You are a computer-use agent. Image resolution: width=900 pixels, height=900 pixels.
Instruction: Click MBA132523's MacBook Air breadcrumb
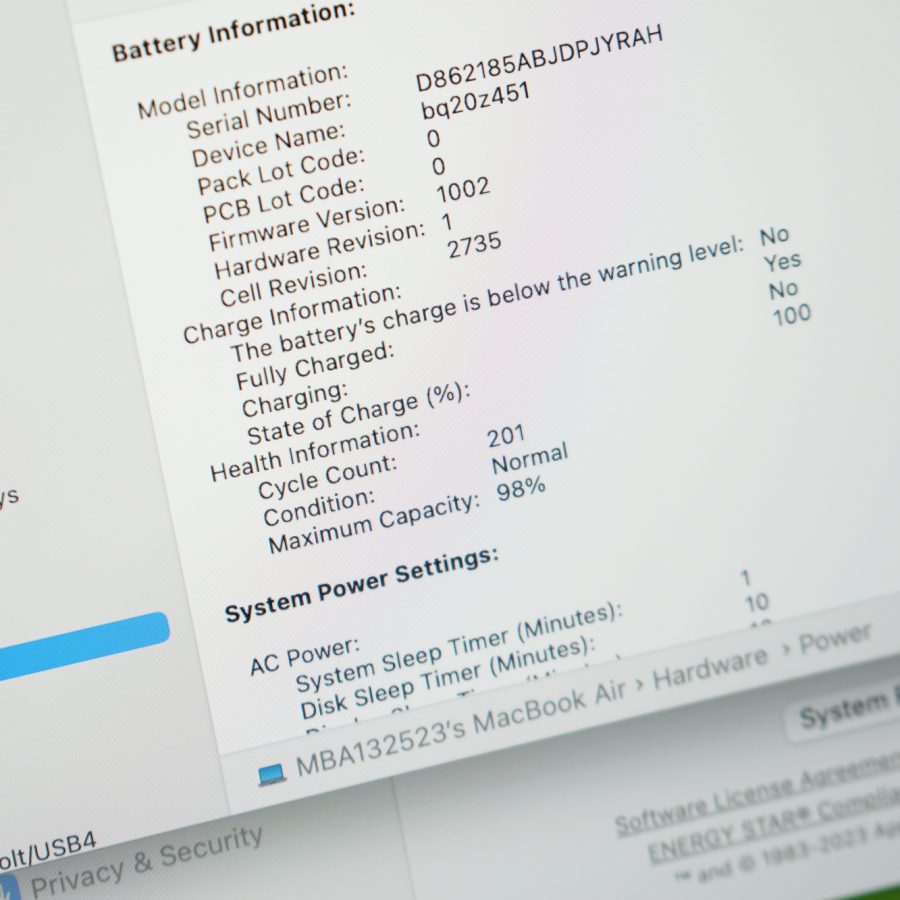460,727
